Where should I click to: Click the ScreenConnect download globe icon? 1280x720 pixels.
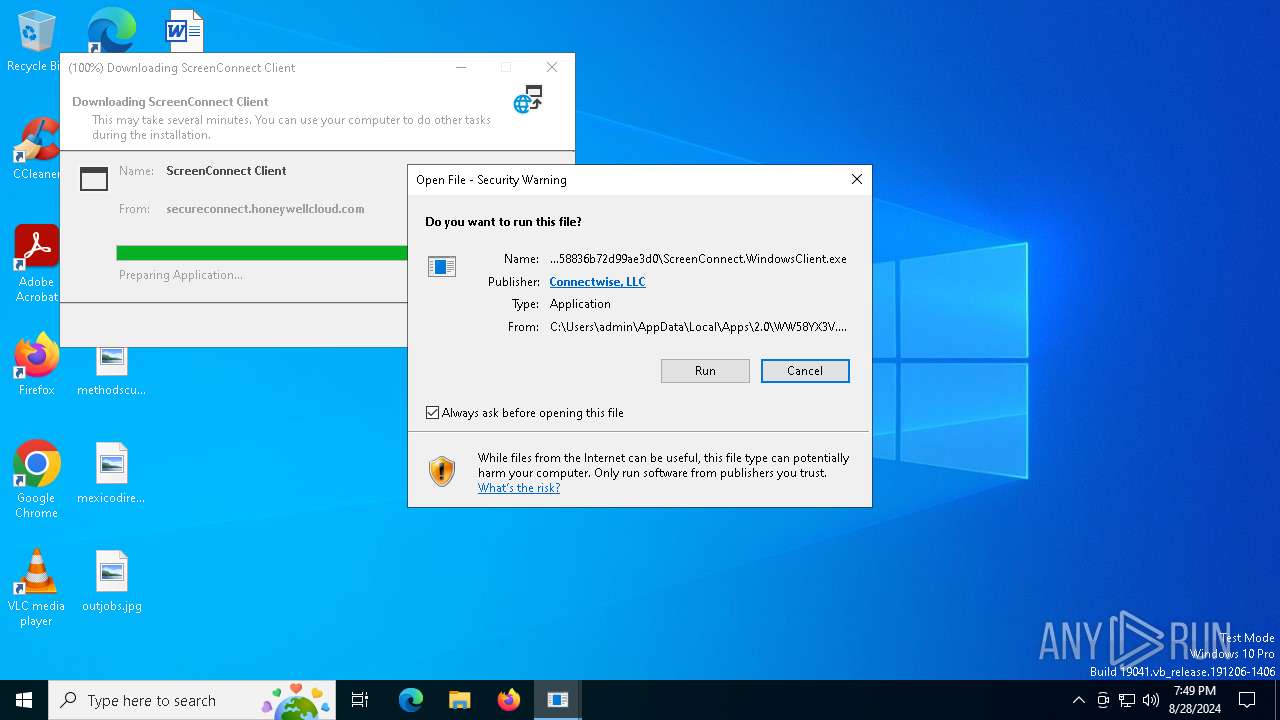528,99
